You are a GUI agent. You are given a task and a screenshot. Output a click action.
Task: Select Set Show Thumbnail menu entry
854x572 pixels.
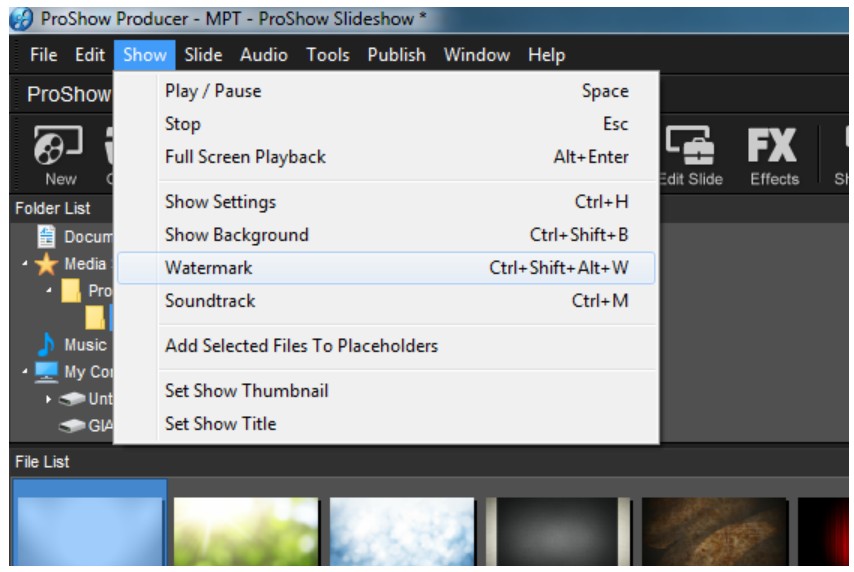coord(386,391)
